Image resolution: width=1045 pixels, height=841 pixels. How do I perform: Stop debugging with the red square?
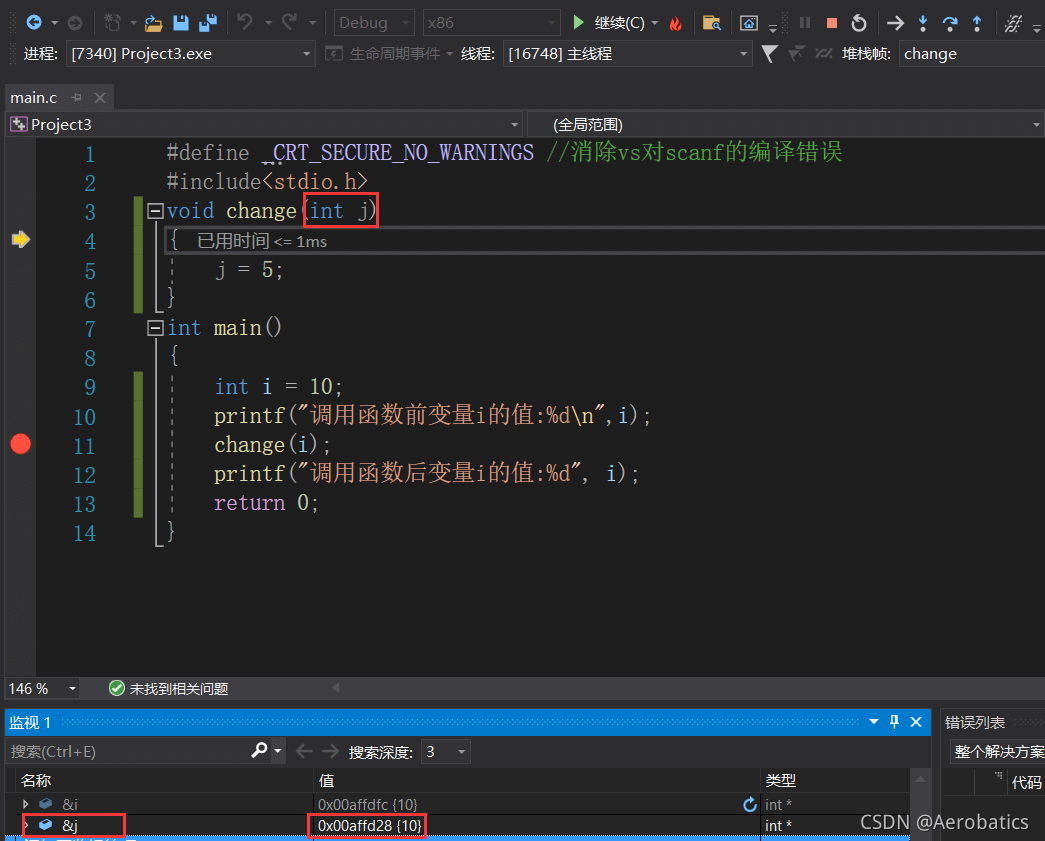point(832,22)
